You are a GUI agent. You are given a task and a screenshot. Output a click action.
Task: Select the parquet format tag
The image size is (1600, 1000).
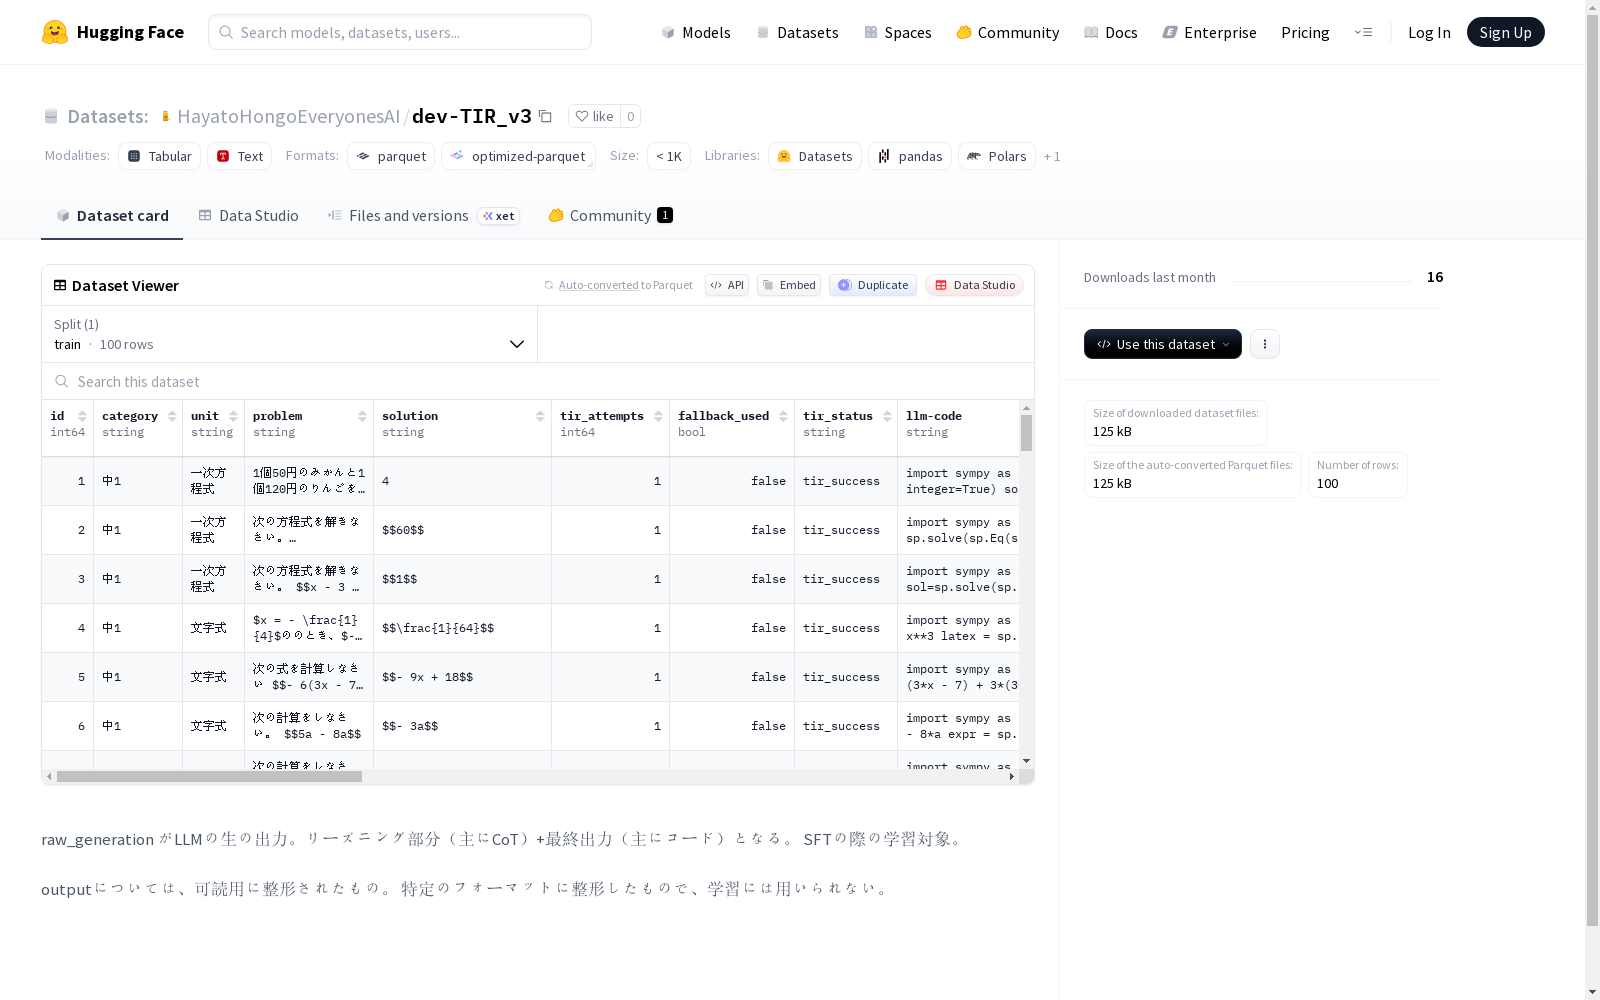(391, 156)
